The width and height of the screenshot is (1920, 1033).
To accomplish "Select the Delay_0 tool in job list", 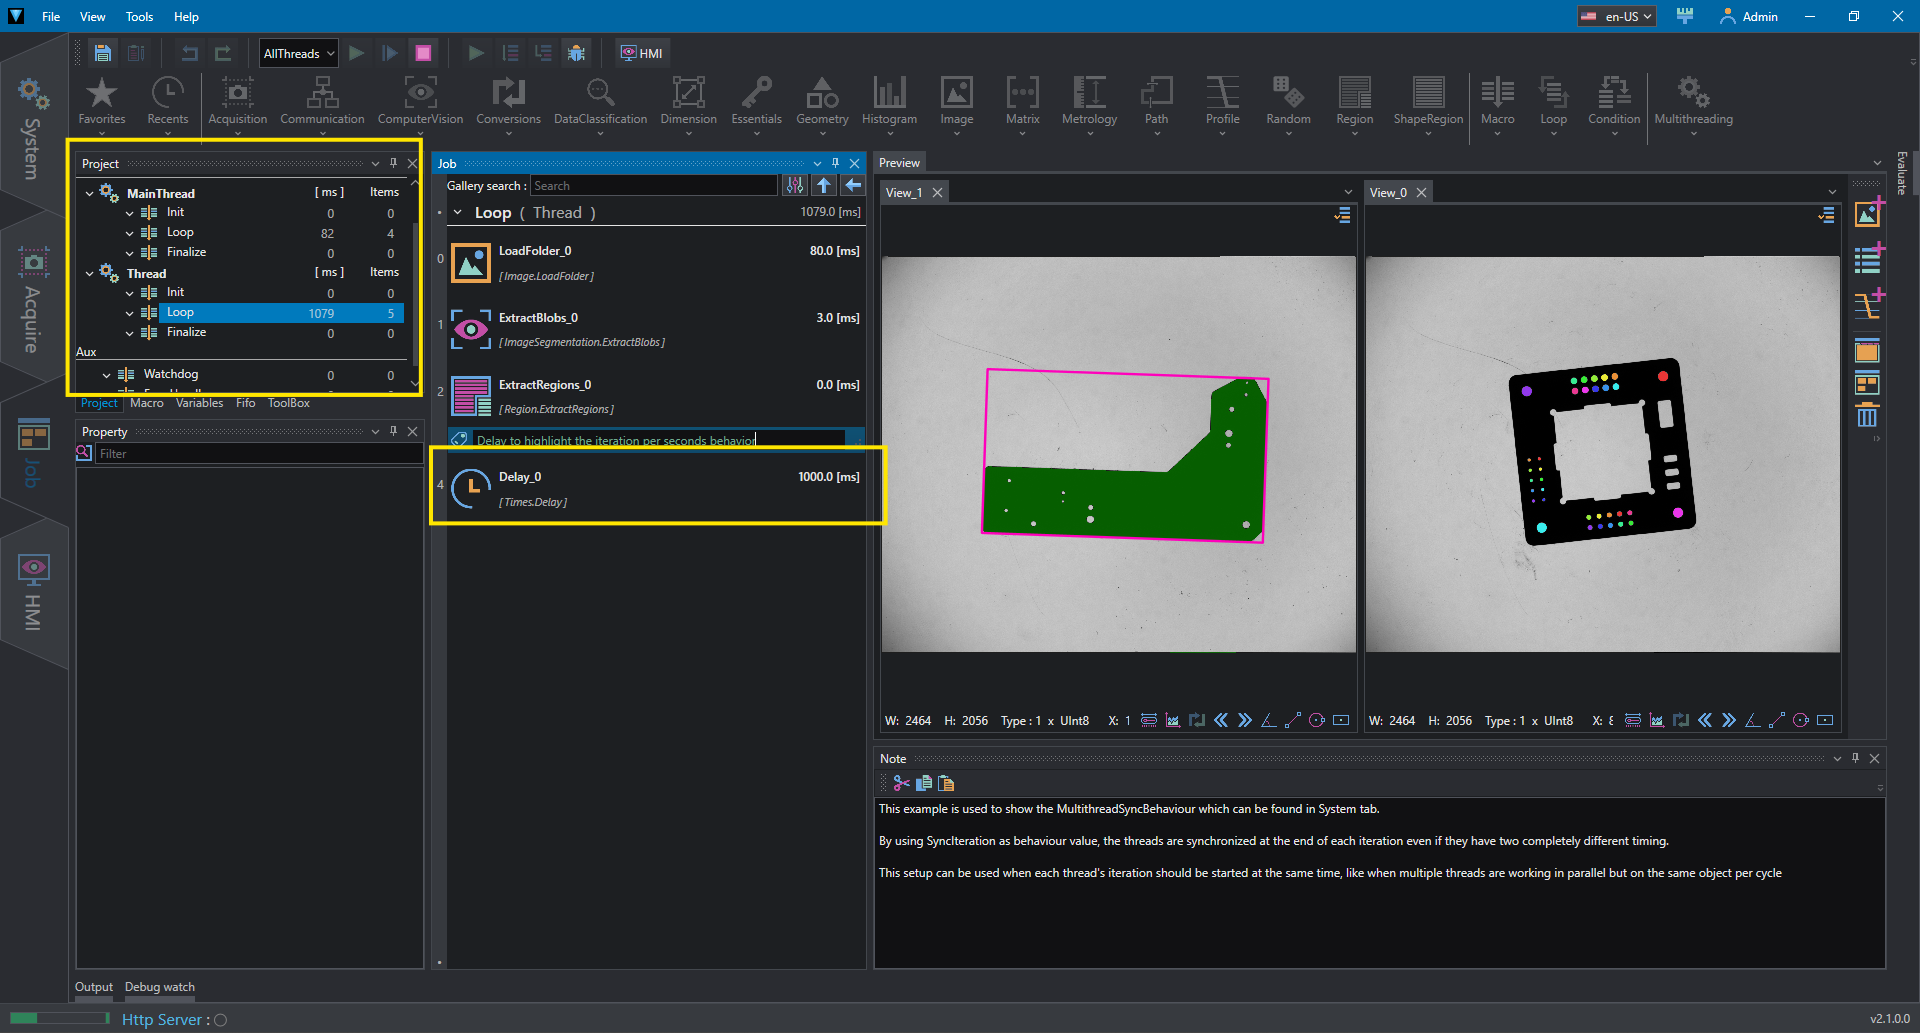I will [654, 488].
